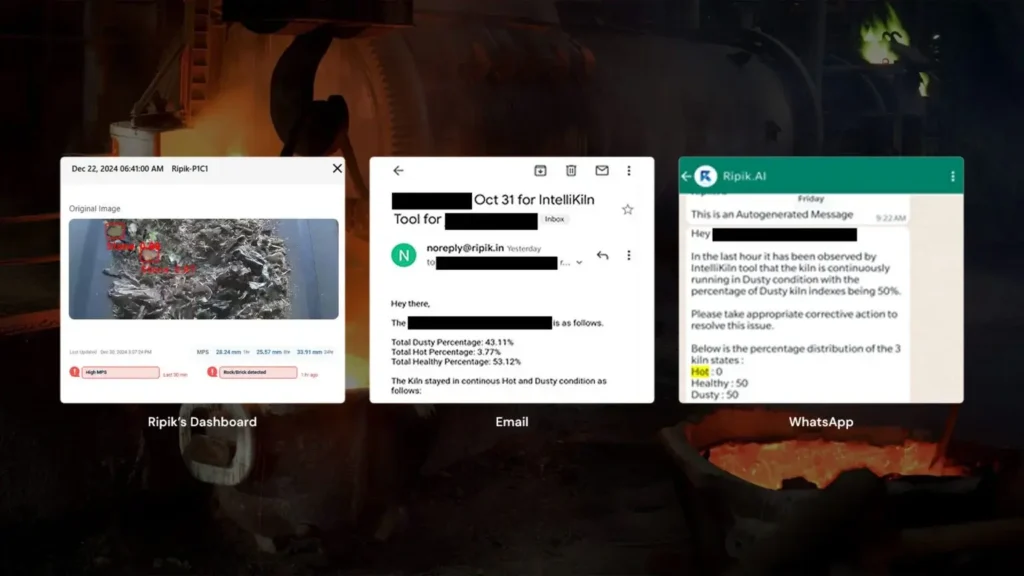Viewport: 1024px width, 576px height.
Task: Open the Ripik.AI profile picture
Action: pyautogui.click(x=706, y=176)
